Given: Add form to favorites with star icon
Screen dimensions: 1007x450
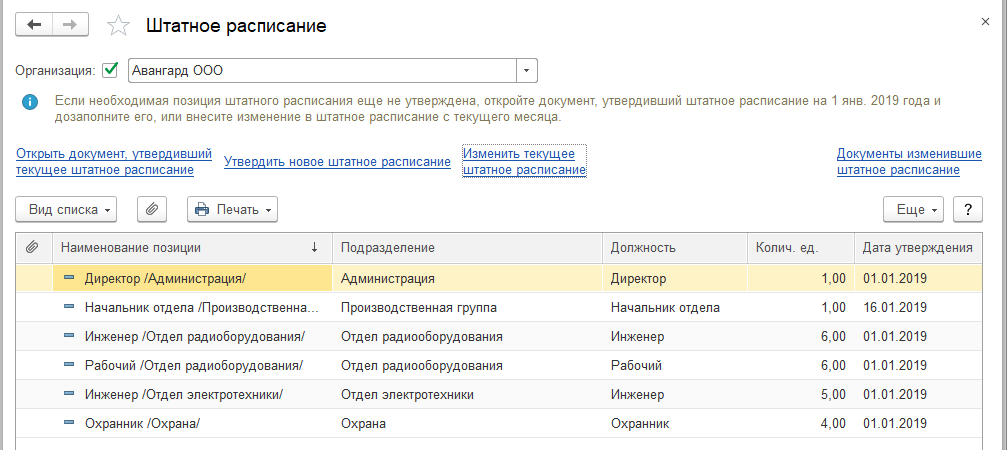Looking at the screenshot, I should pos(118,26).
